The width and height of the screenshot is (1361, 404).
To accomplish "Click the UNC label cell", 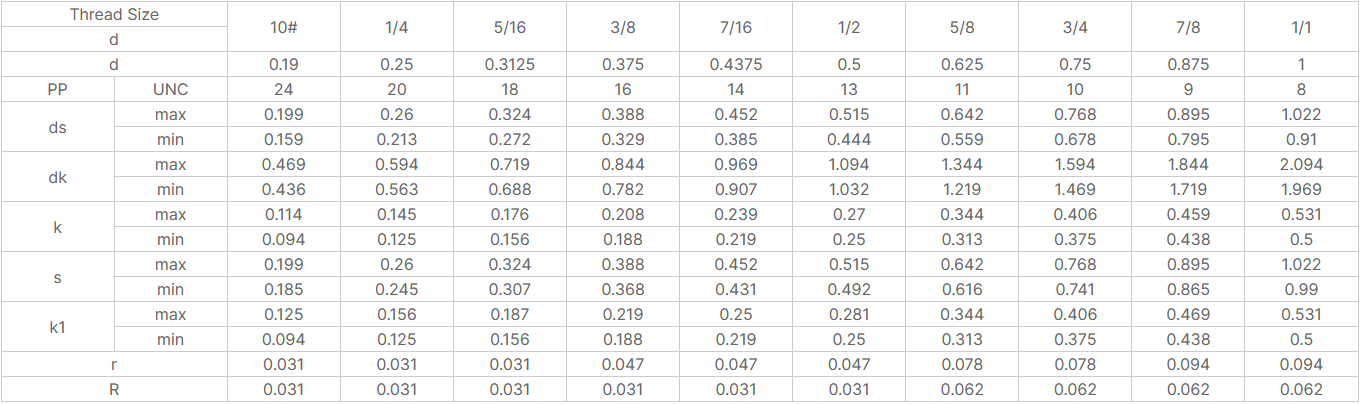I will pos(170,89).
